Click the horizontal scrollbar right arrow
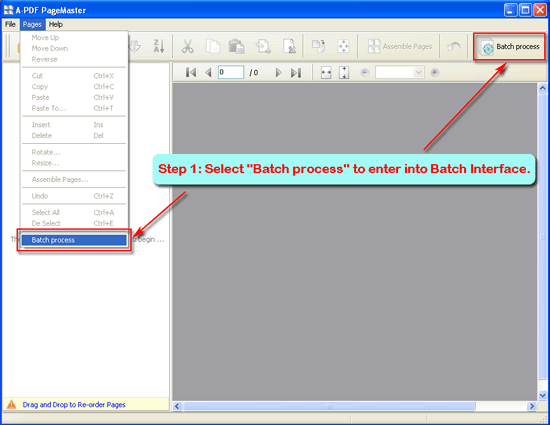Viewport: 550px width, 425px height. point(532,406)
